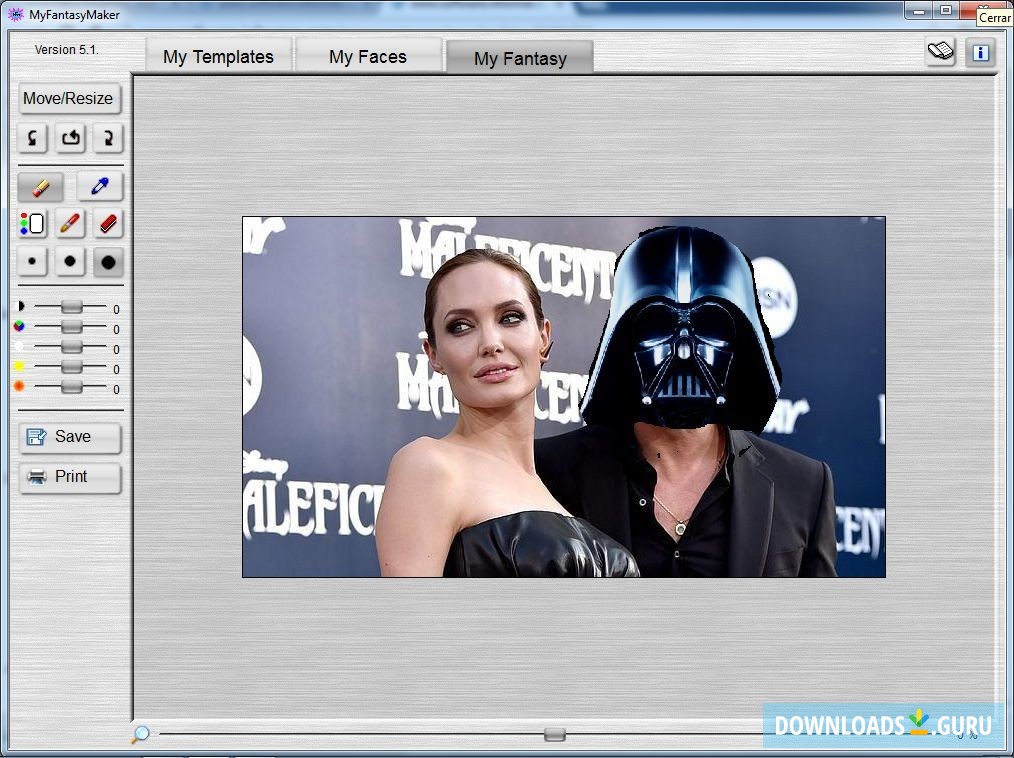Adjust the orange tone slider
1014x758 pixels.
coord(71,387)
